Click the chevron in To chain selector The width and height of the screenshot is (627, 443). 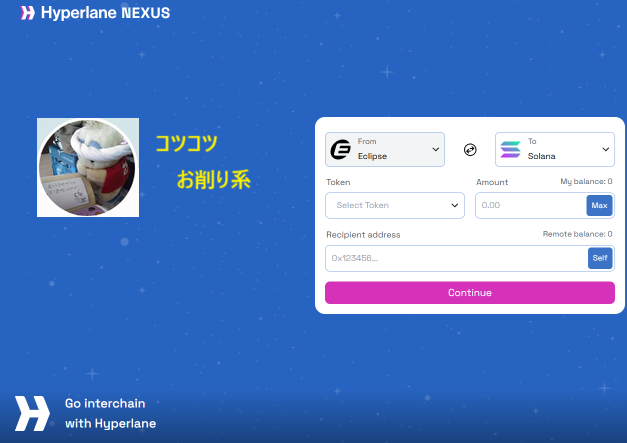click(605, 150)
